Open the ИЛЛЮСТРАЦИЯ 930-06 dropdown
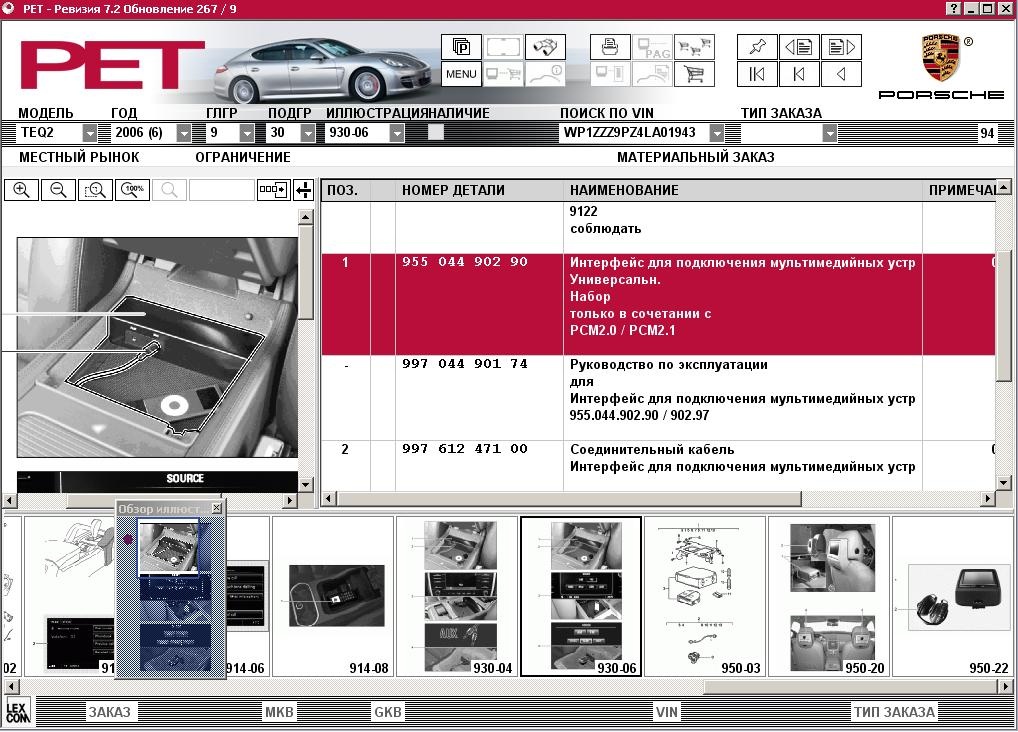 397,133
